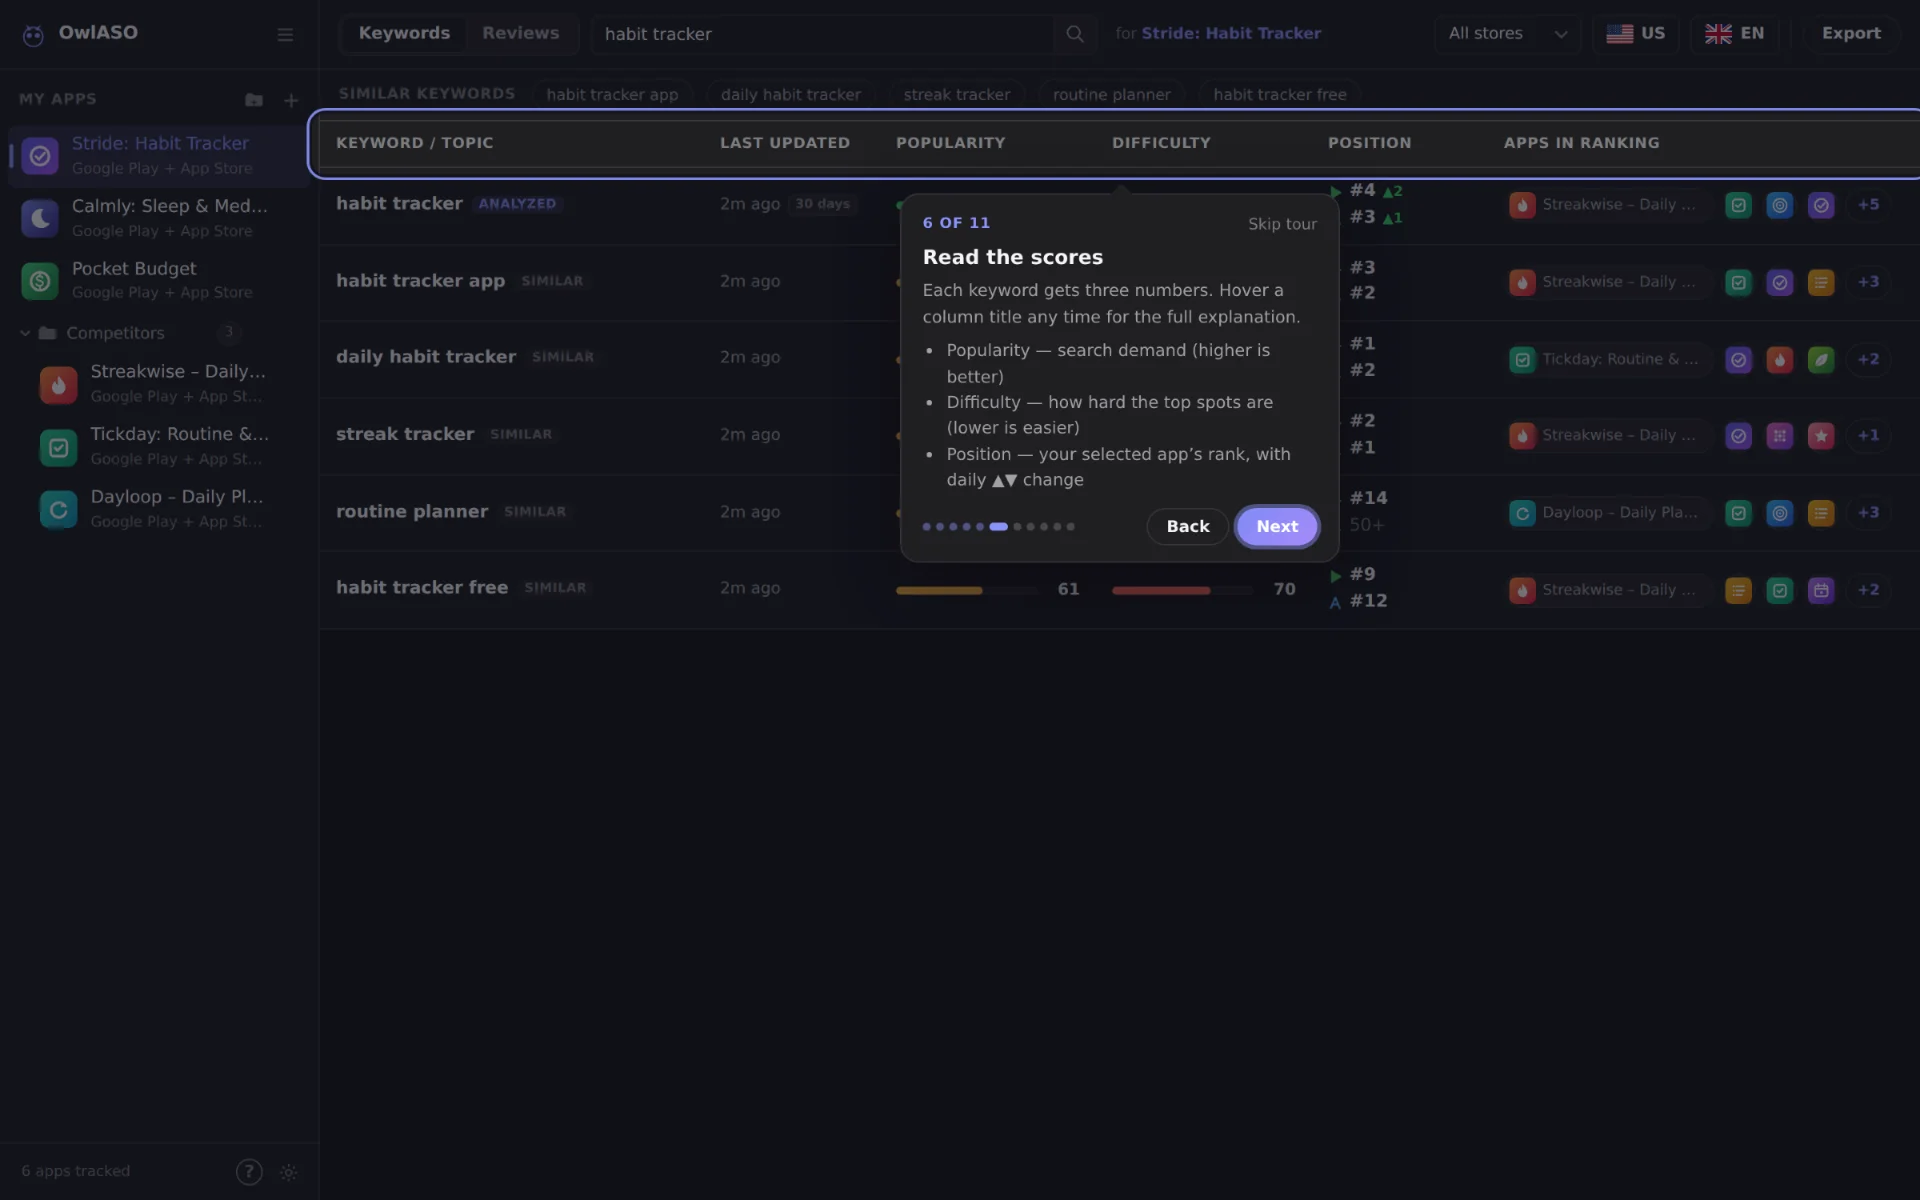1920x1200 pixels.
Task: Switch to the Keywords tab
Action: click(404, 34)
